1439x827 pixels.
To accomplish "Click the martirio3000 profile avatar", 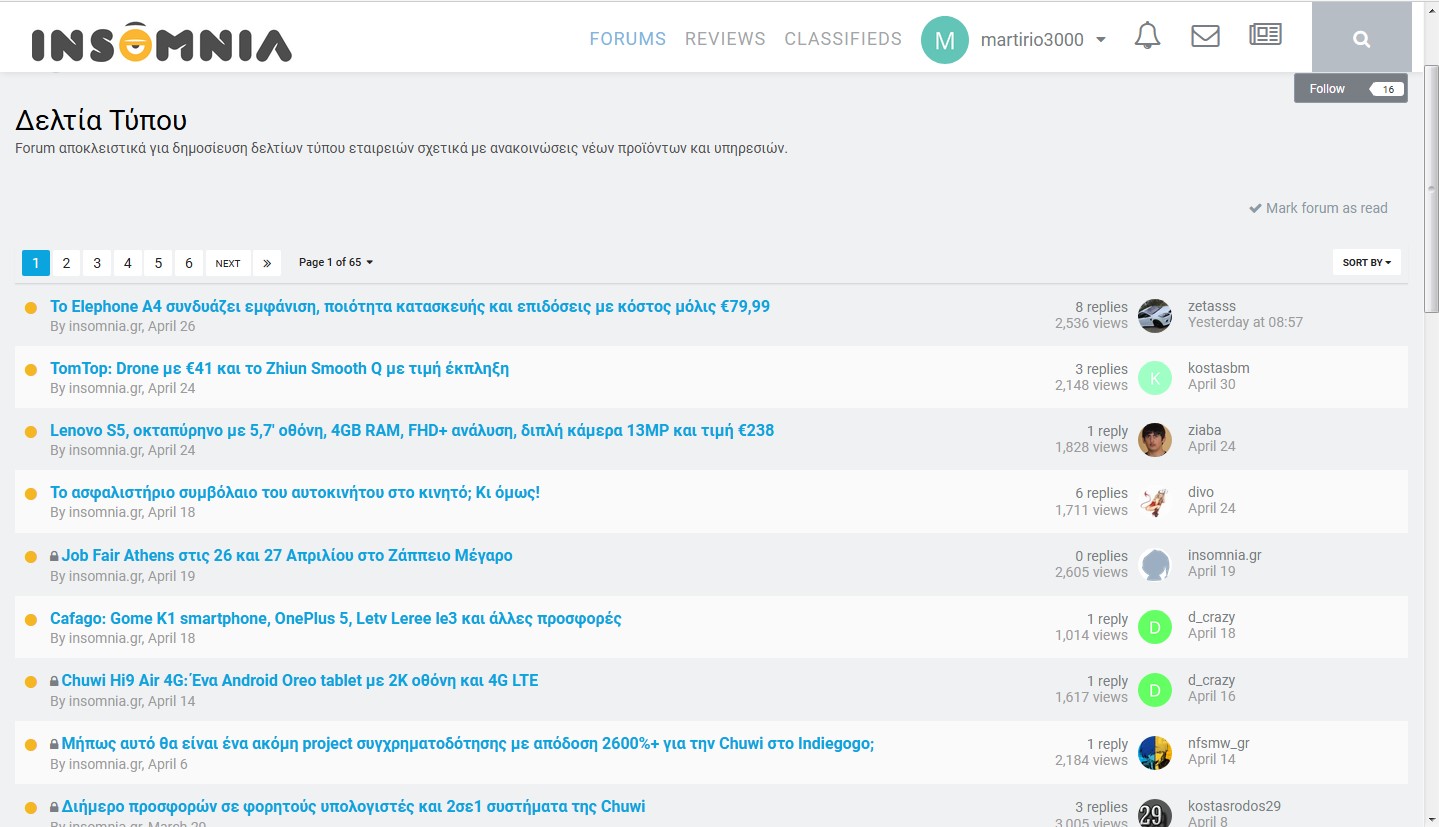I will (x=945, y=40).
